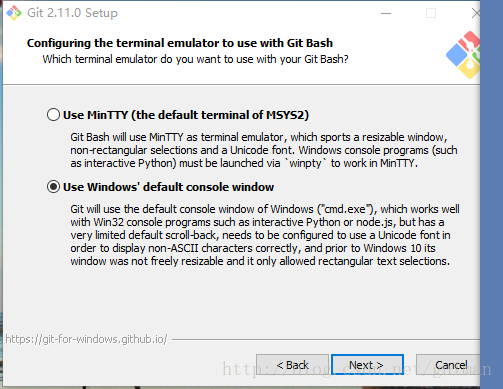Click the Git icon in title bar
The width and height of the screenshot is (503, 389).
pyautogui.click(x=14, y=13)
